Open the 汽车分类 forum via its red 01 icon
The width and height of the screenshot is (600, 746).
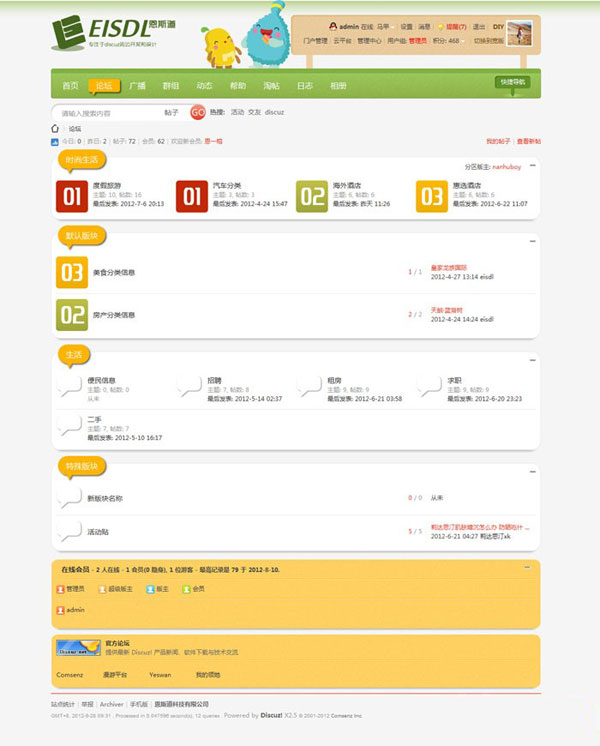192,196
